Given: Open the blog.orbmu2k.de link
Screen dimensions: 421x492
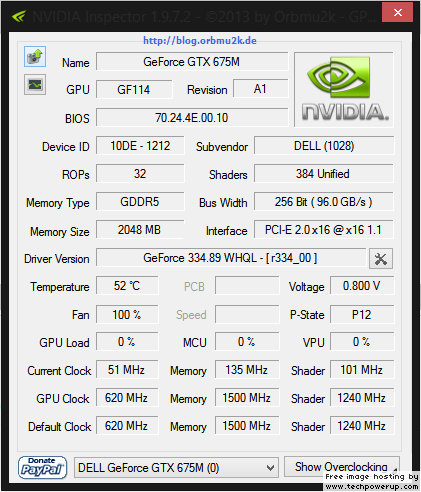Looking at the screenshot, I should coord(200,41).
